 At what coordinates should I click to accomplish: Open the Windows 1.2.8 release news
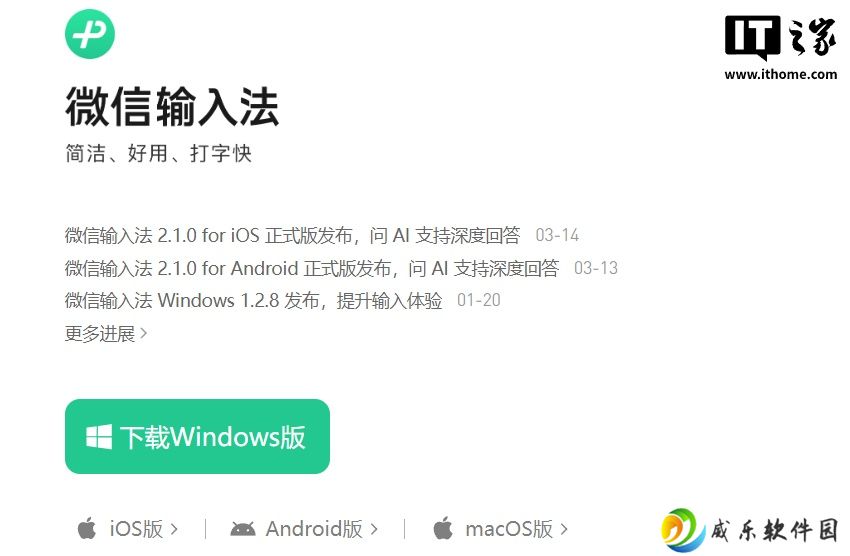(254, 300)
